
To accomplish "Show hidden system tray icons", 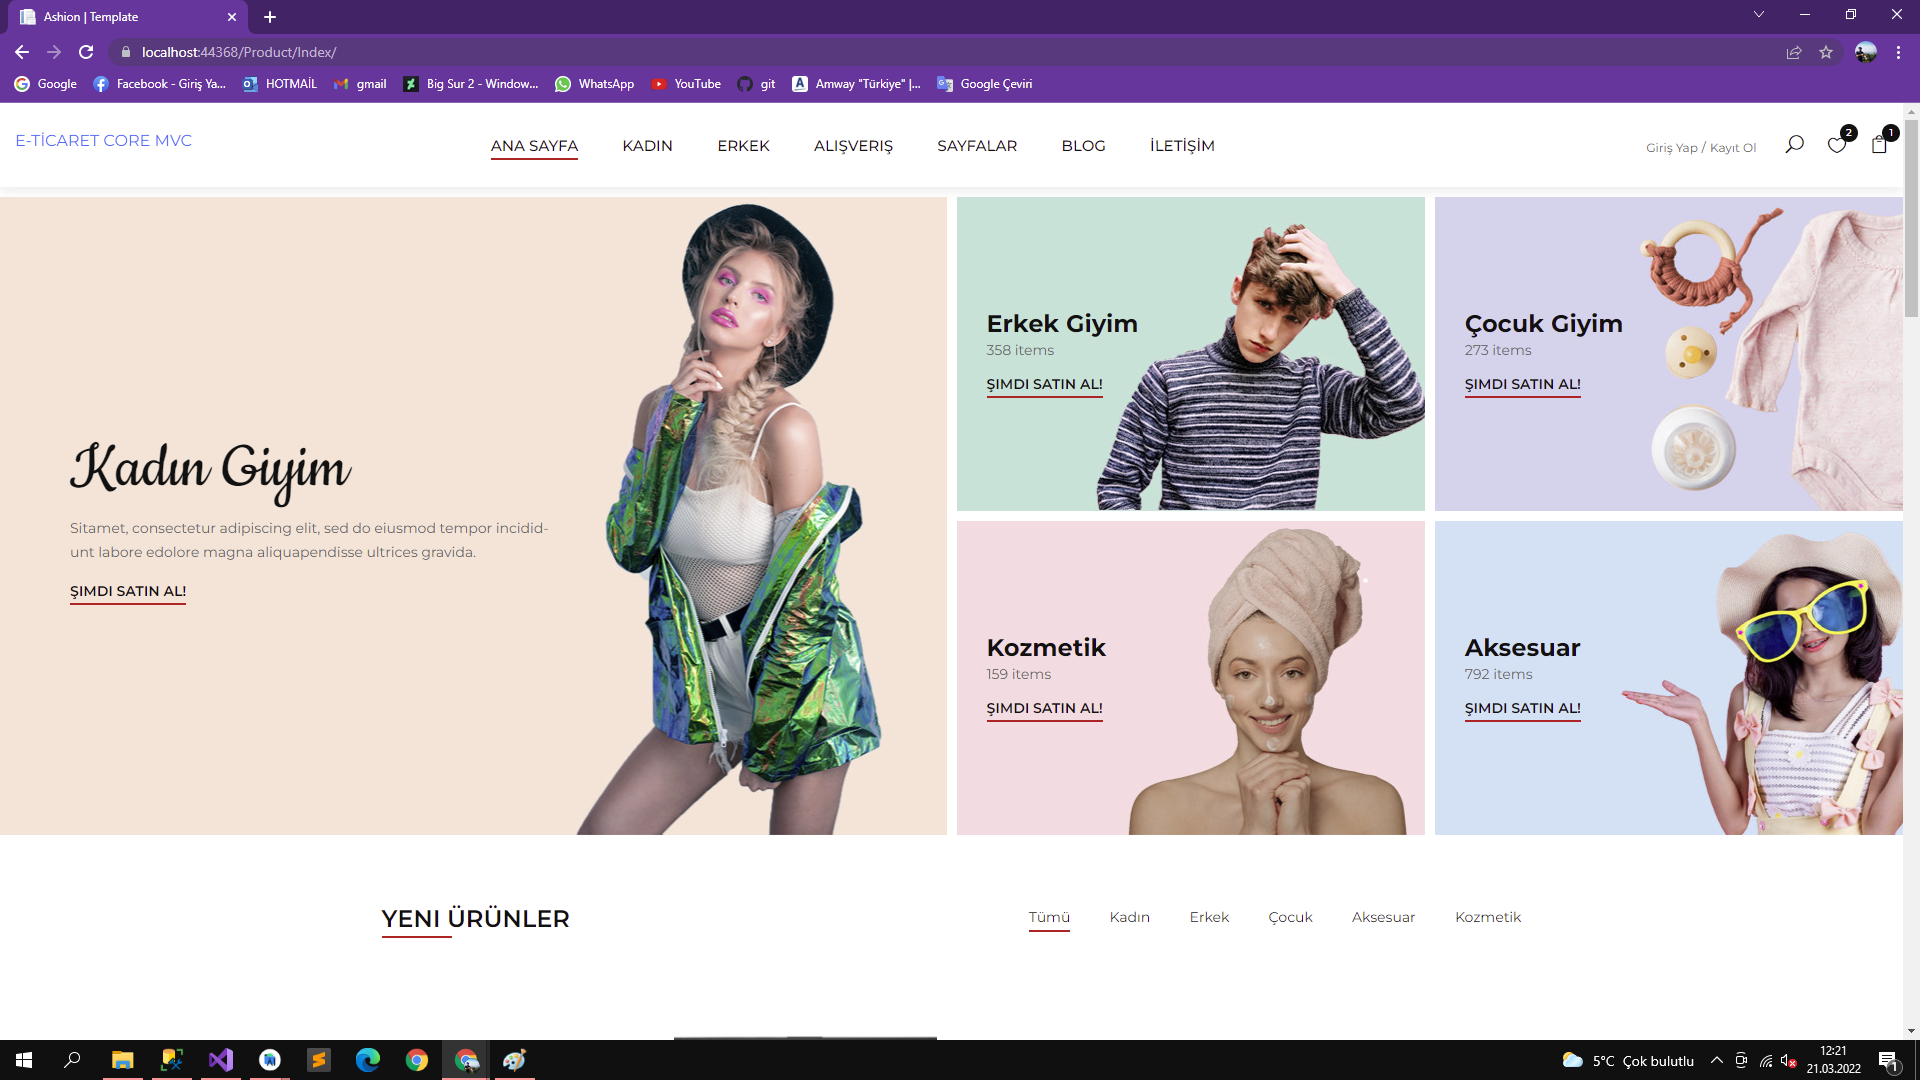I will [x=1717, y=1060].
